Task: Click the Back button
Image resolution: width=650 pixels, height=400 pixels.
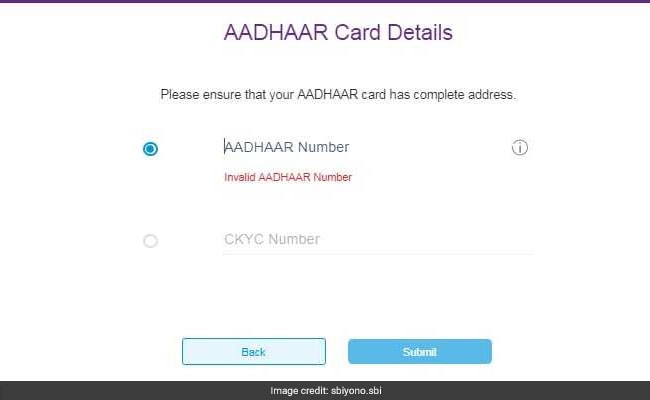Action: tap(254, 352)
